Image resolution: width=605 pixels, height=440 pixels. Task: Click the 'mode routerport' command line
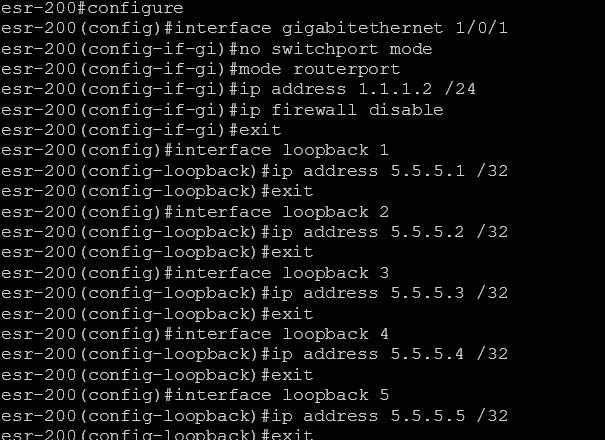pos(319,69)
